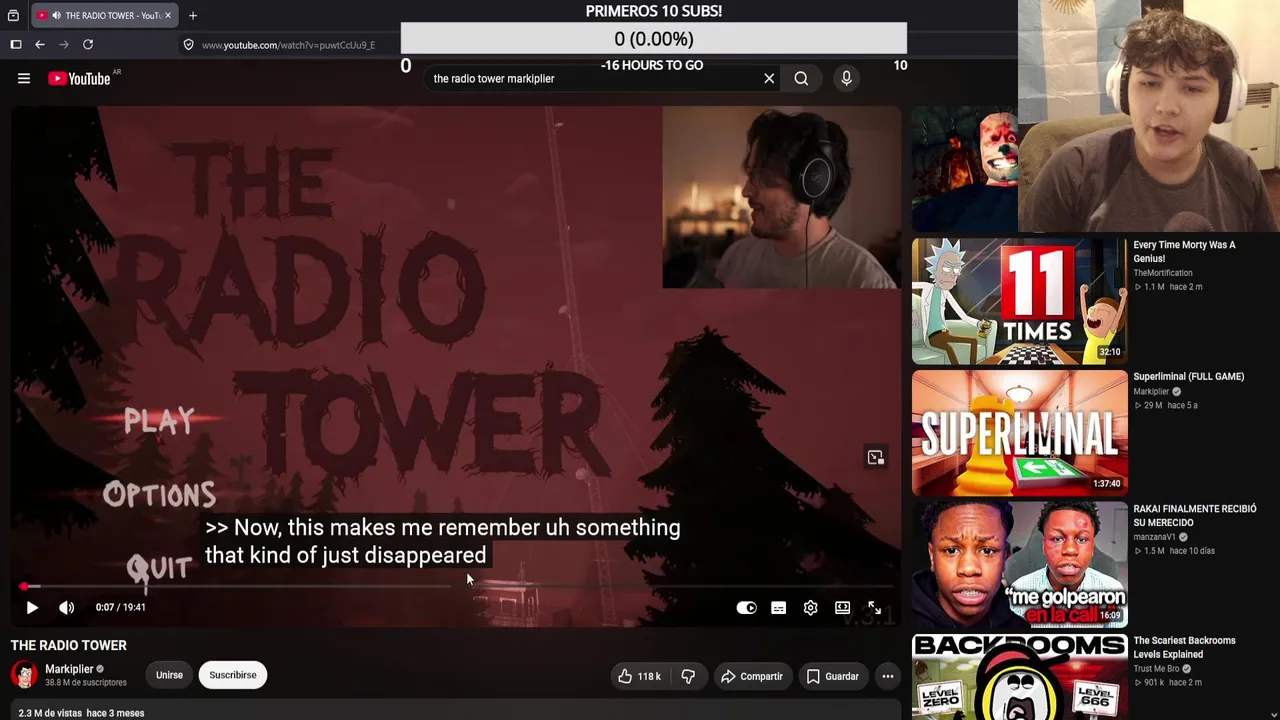Reload the YouTube page

[88, 45]
